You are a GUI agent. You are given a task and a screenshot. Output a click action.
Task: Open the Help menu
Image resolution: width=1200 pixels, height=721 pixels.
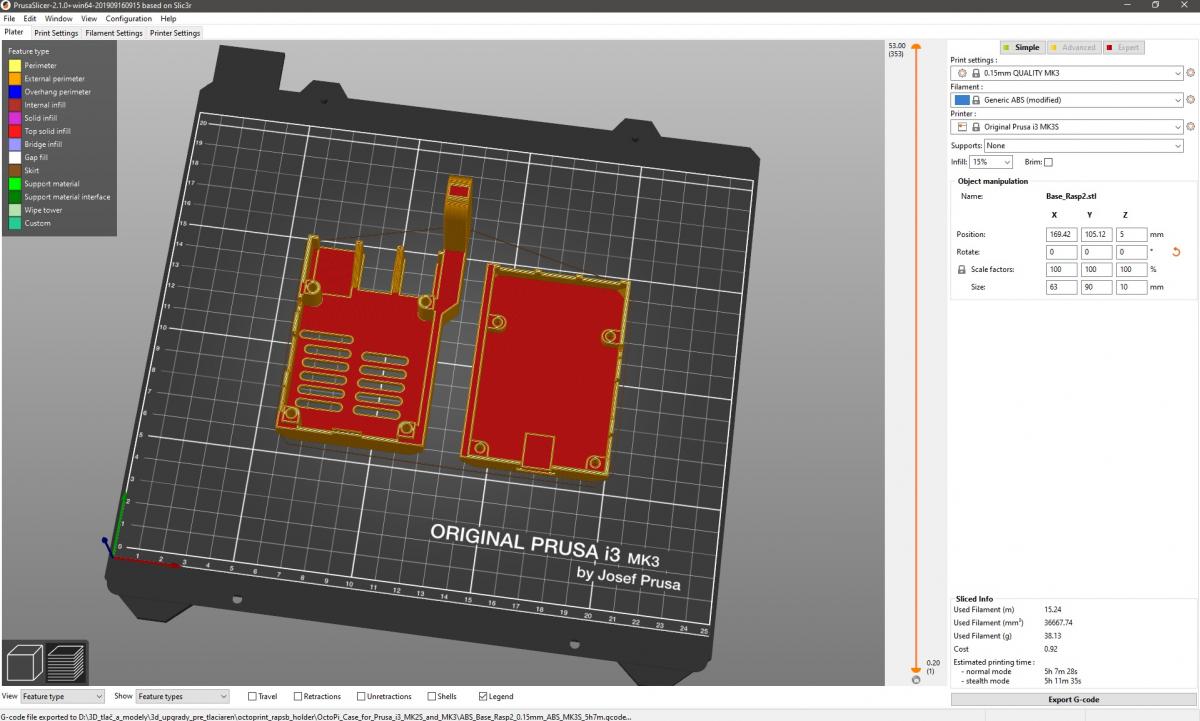(x=168, y=18)
